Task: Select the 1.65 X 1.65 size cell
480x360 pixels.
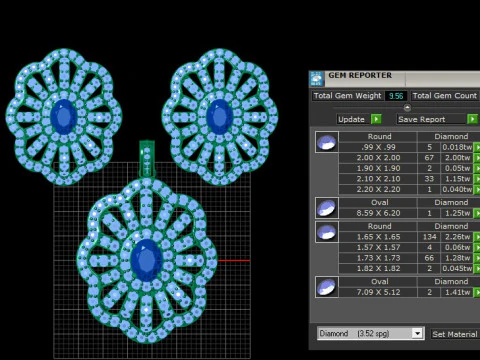Action: coord(378,237)
